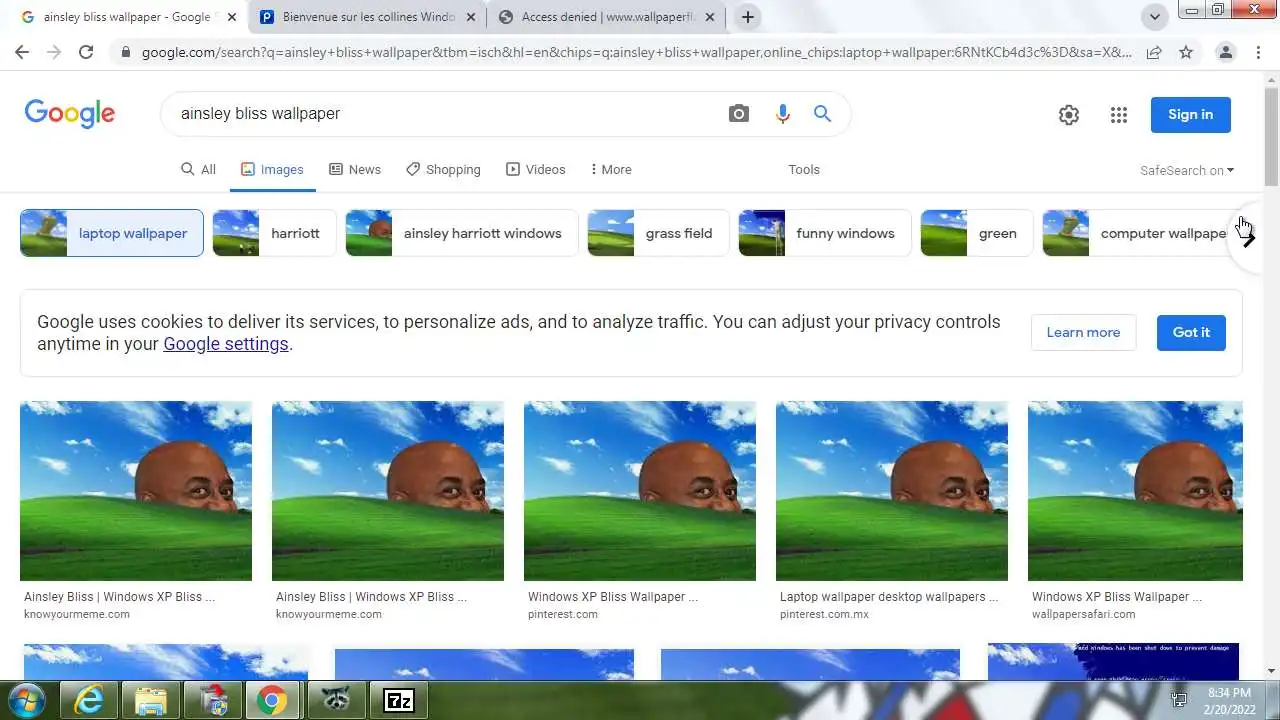Viewport: 1280px width, 720px height.
Task: Share this page from address bar
Action: pyautogui.click(x=1154, y=52)
